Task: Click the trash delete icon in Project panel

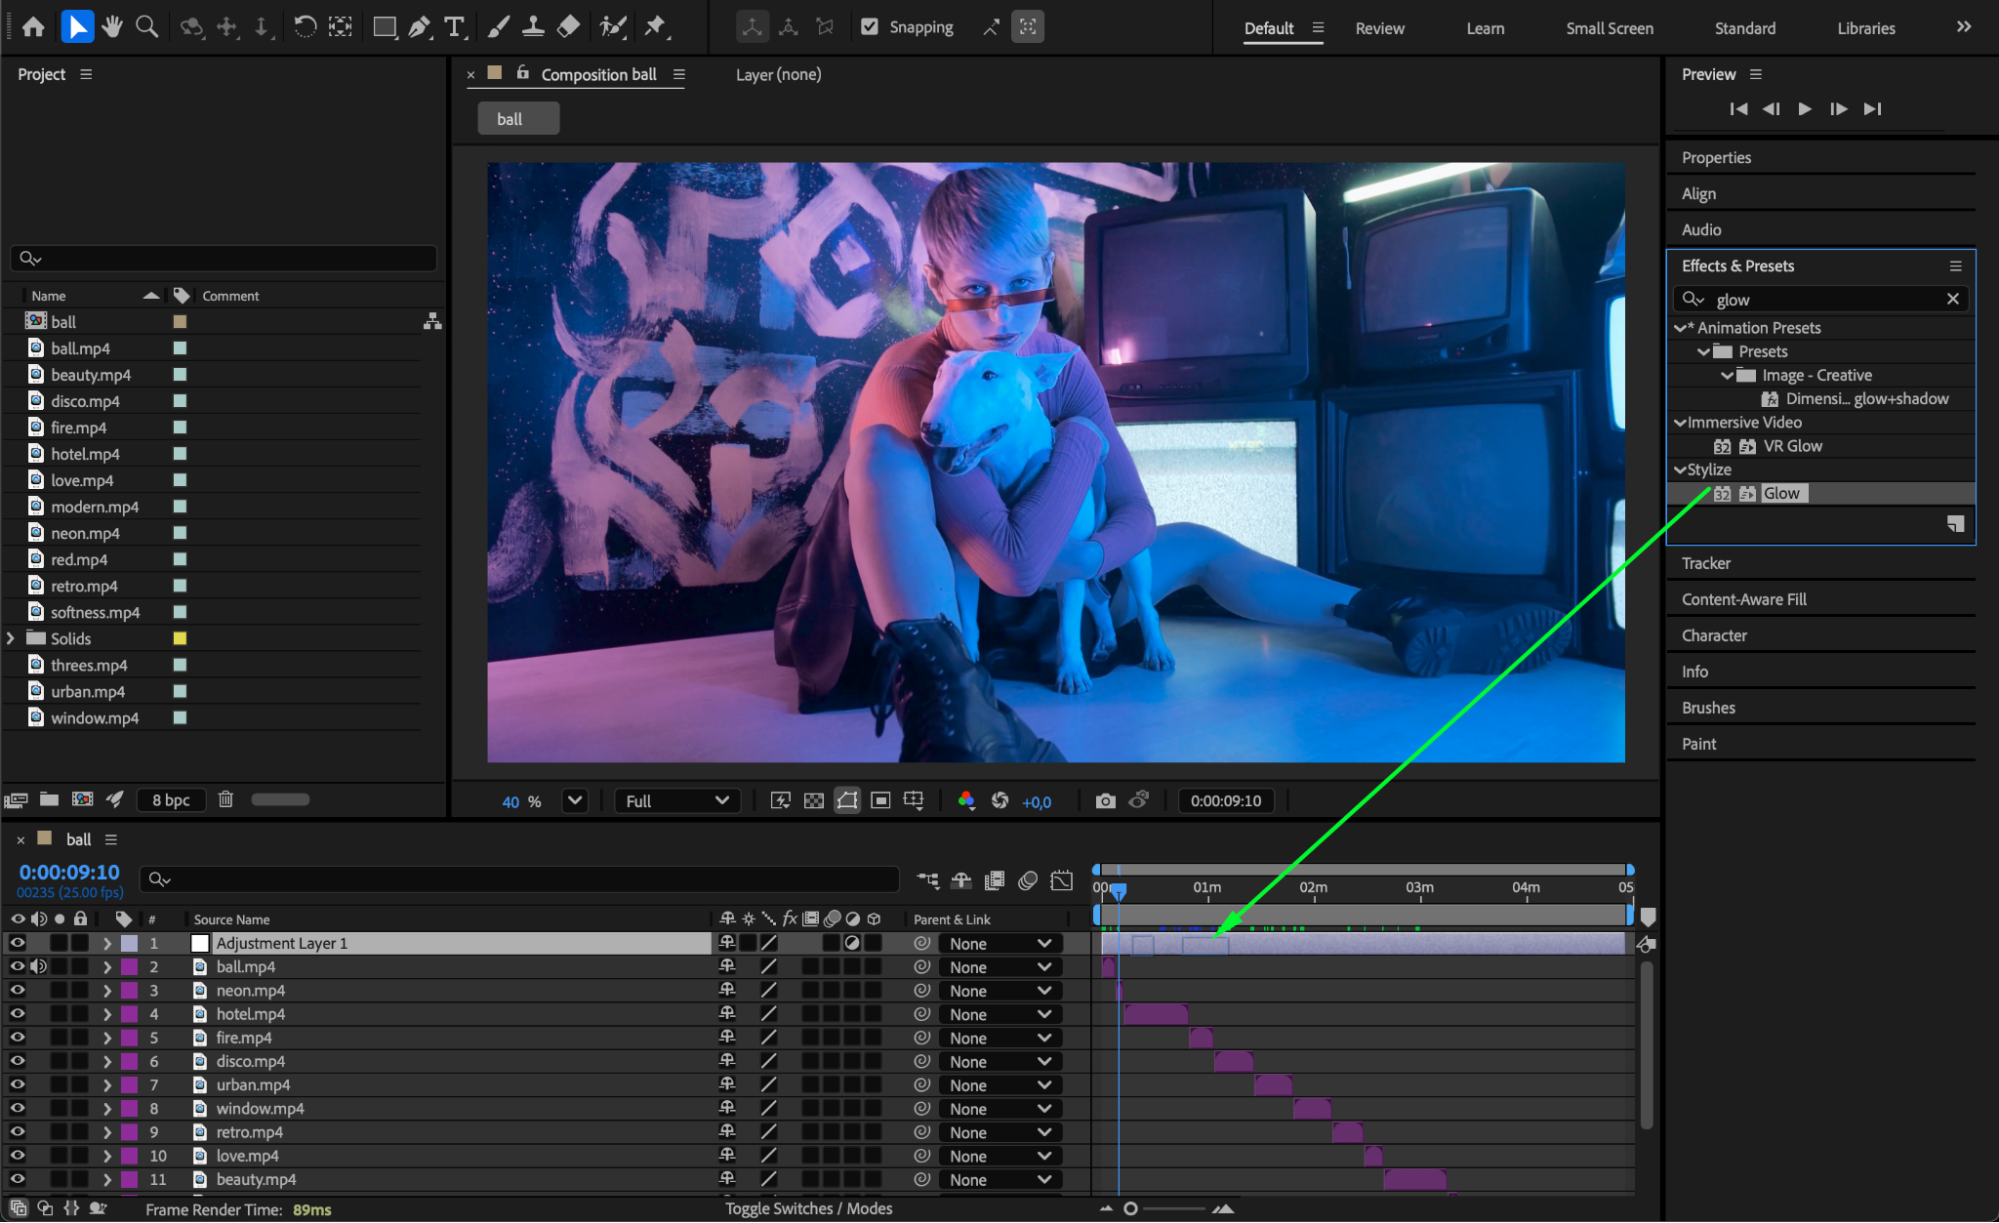Action: coord(226,799)
